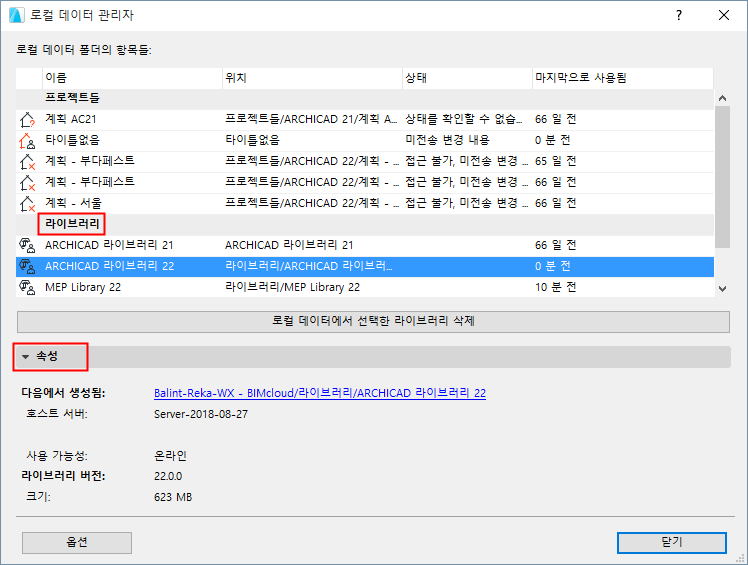Sort list by 상태 column header
The image size is (748, 565).
(x=468, y=78)
